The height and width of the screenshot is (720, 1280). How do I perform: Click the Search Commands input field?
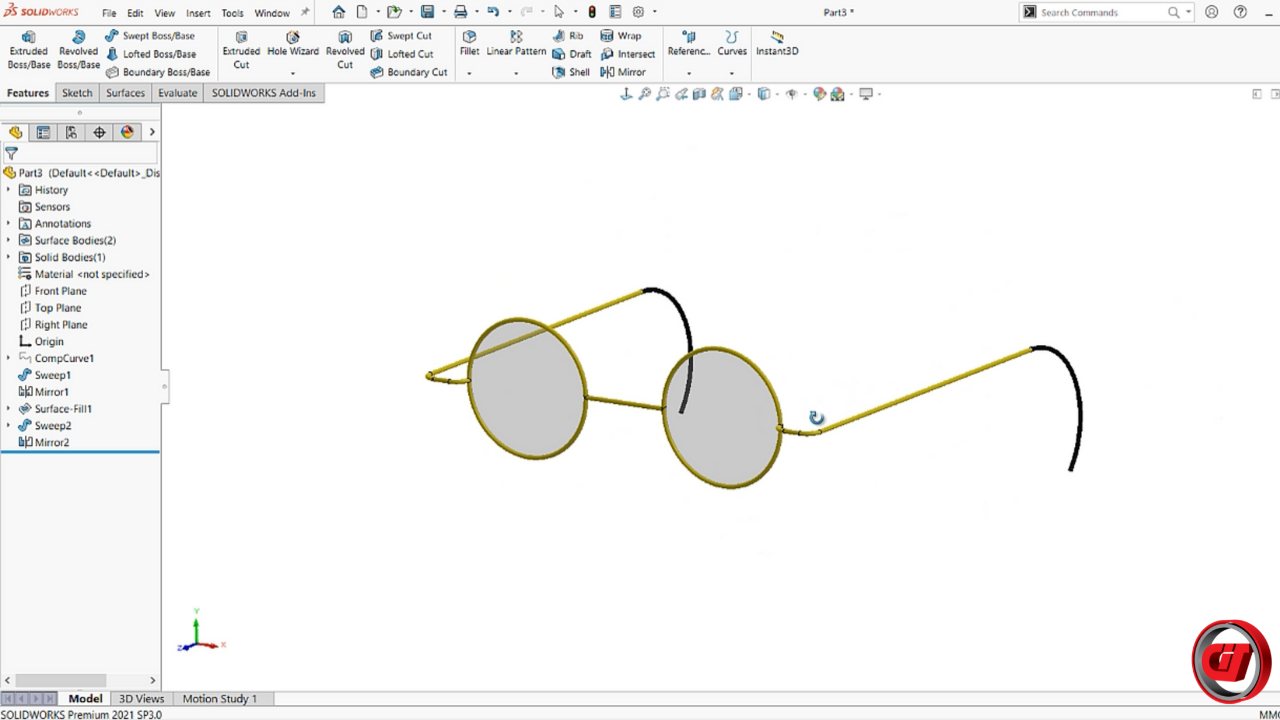click(1102, 12)
